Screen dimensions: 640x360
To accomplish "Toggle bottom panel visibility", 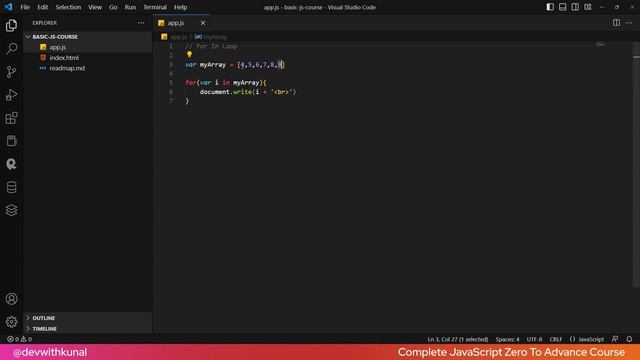I will 562,7.
